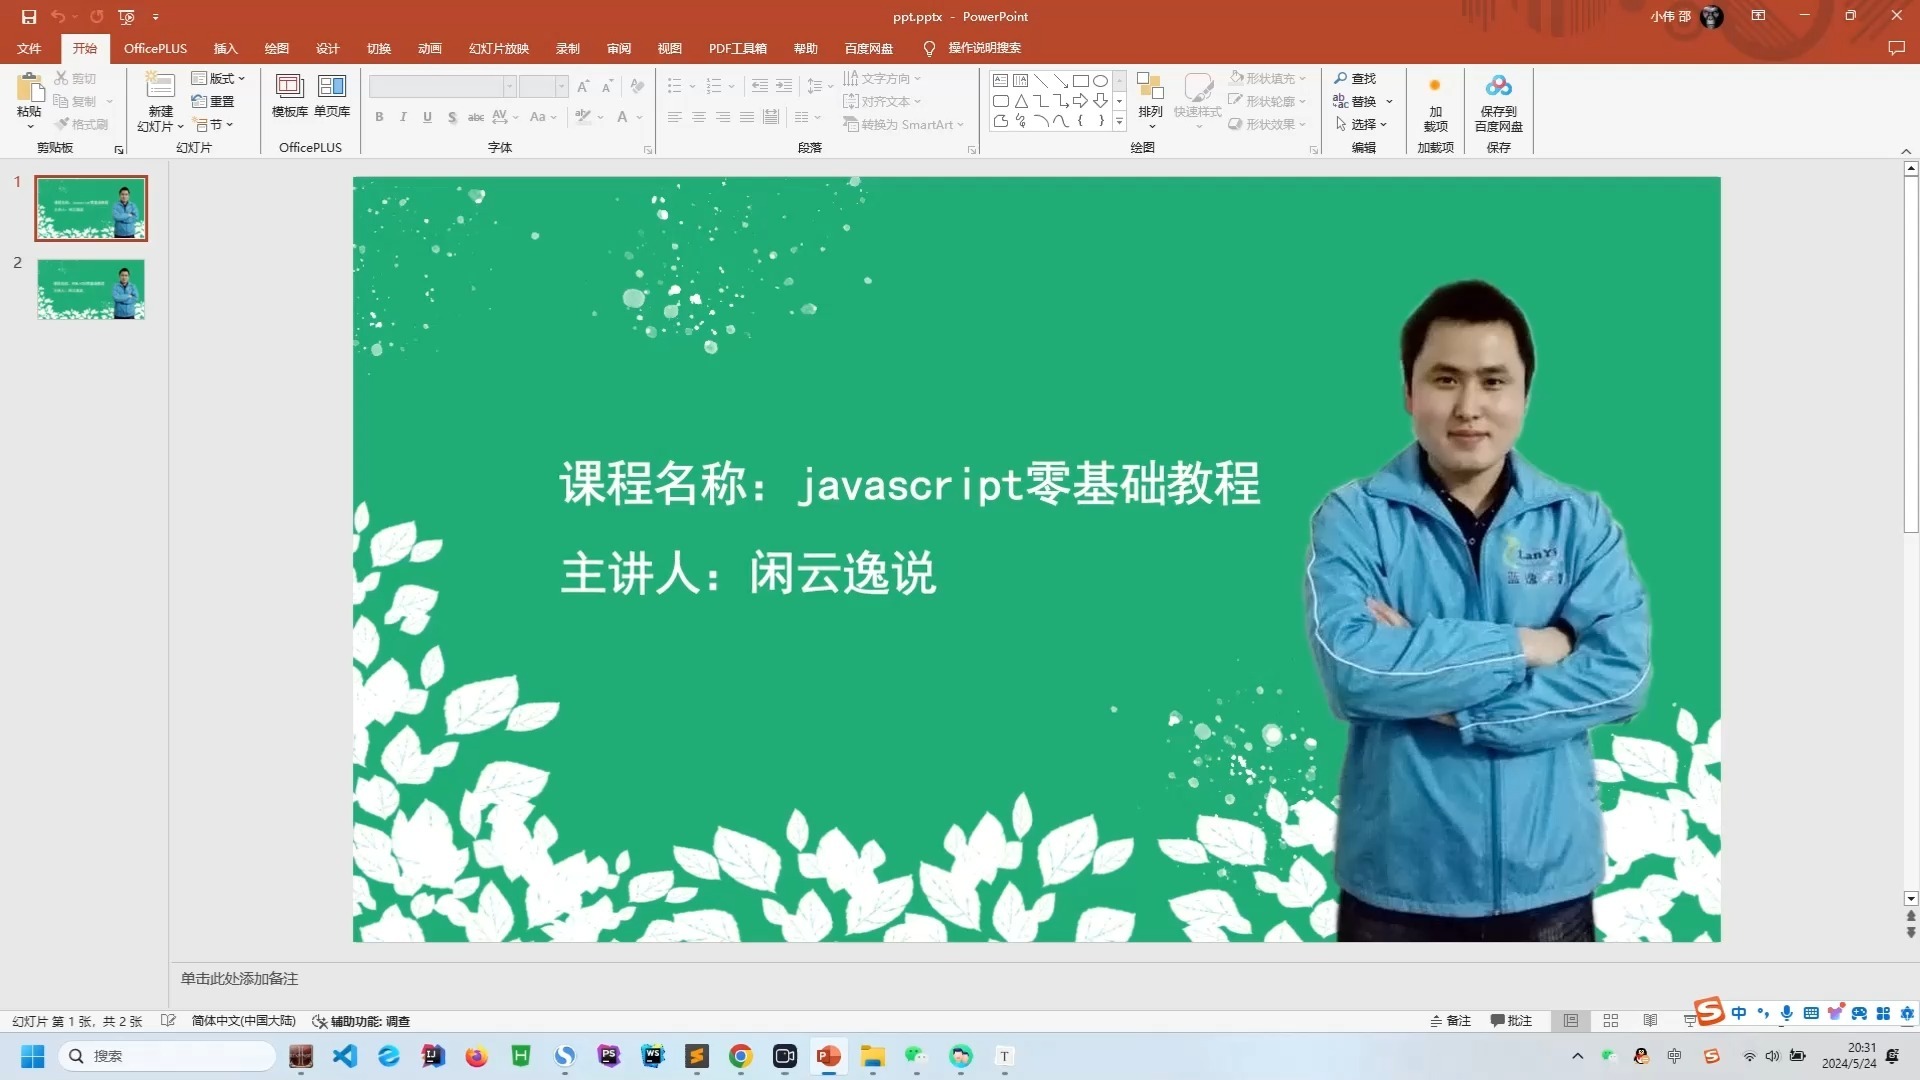The image size is (1920, 1080).
Task: Click the format painter (格式刷) icon
Action: pyautogui.click(x=81, y=124)
